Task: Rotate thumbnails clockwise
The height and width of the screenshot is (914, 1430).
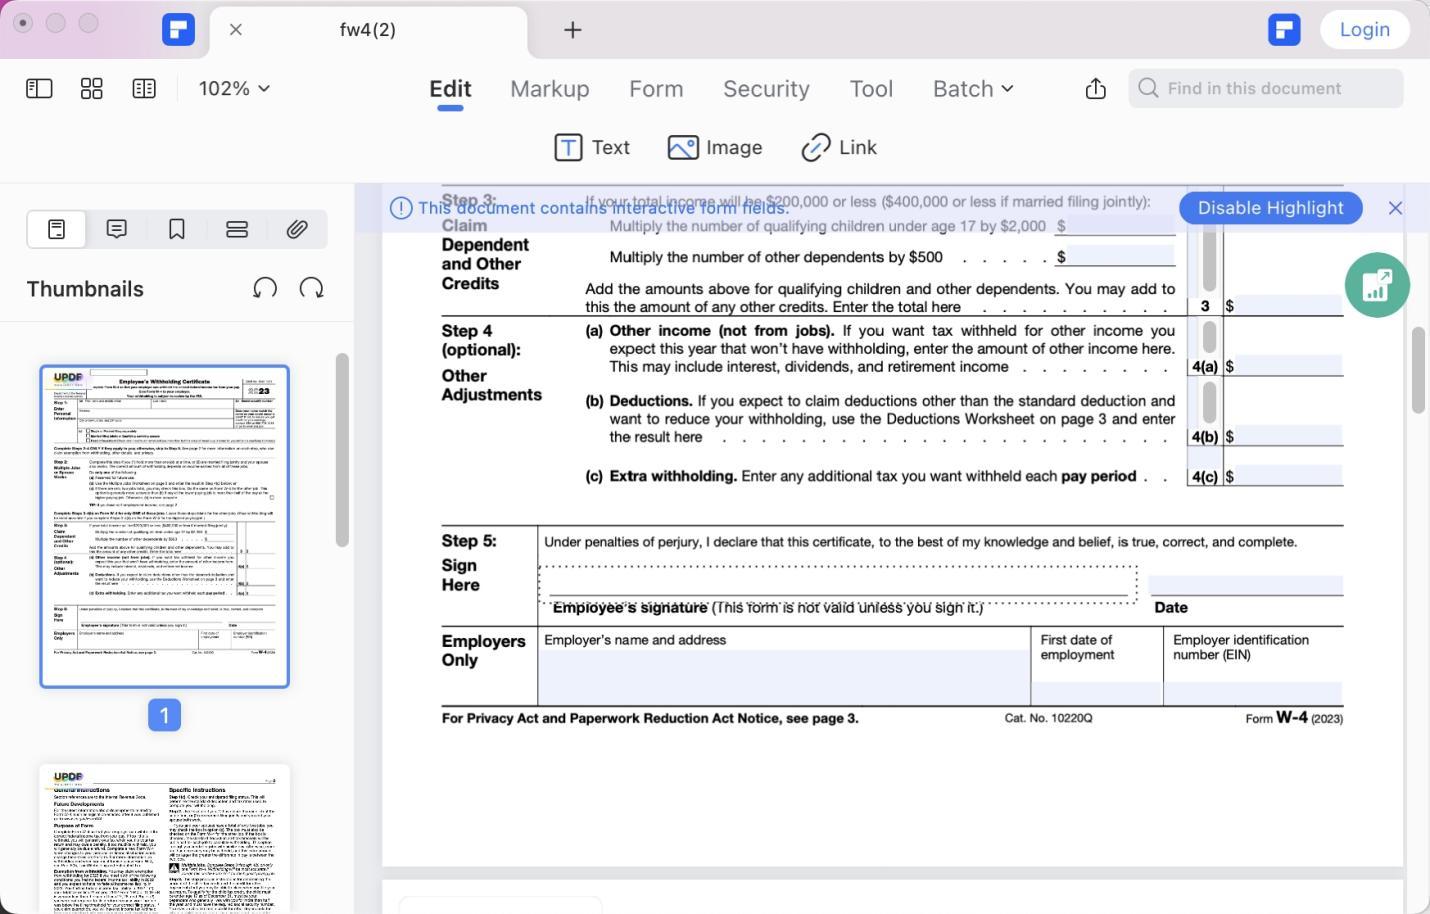Action: pos(312,288)
